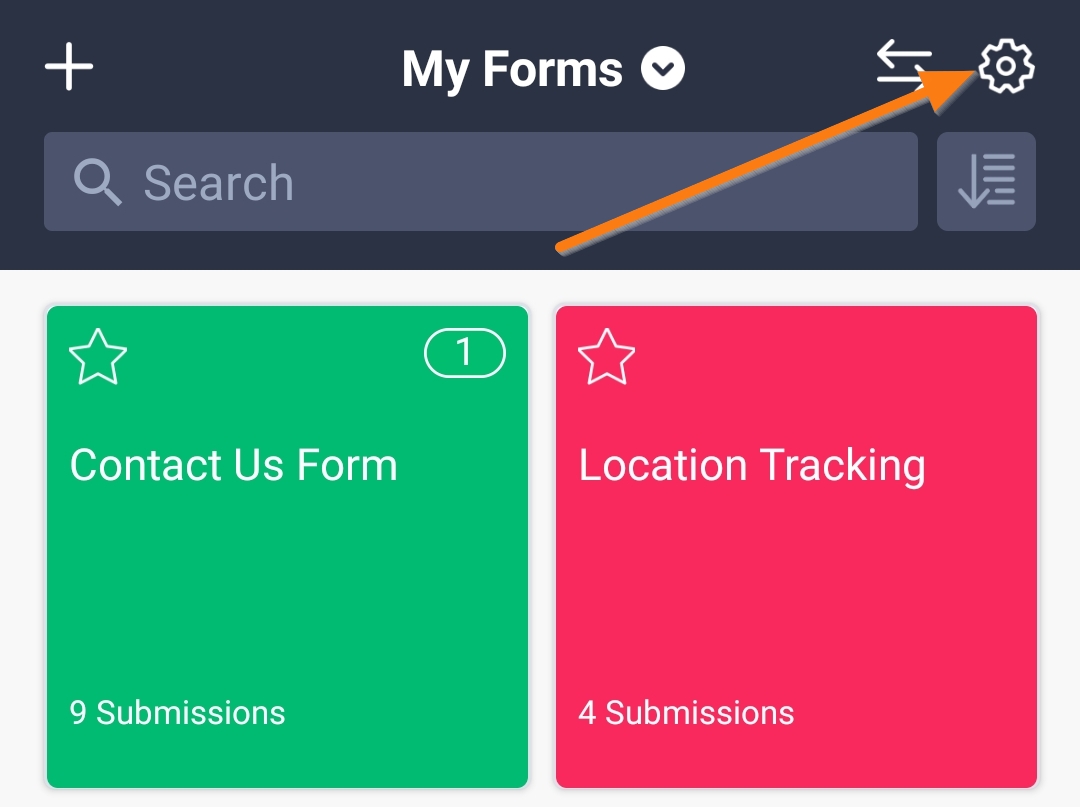Image resolution: width=1080 pixels, height=807 pixels.
Task: Click the green card's empty middle area
Action: 287,590
